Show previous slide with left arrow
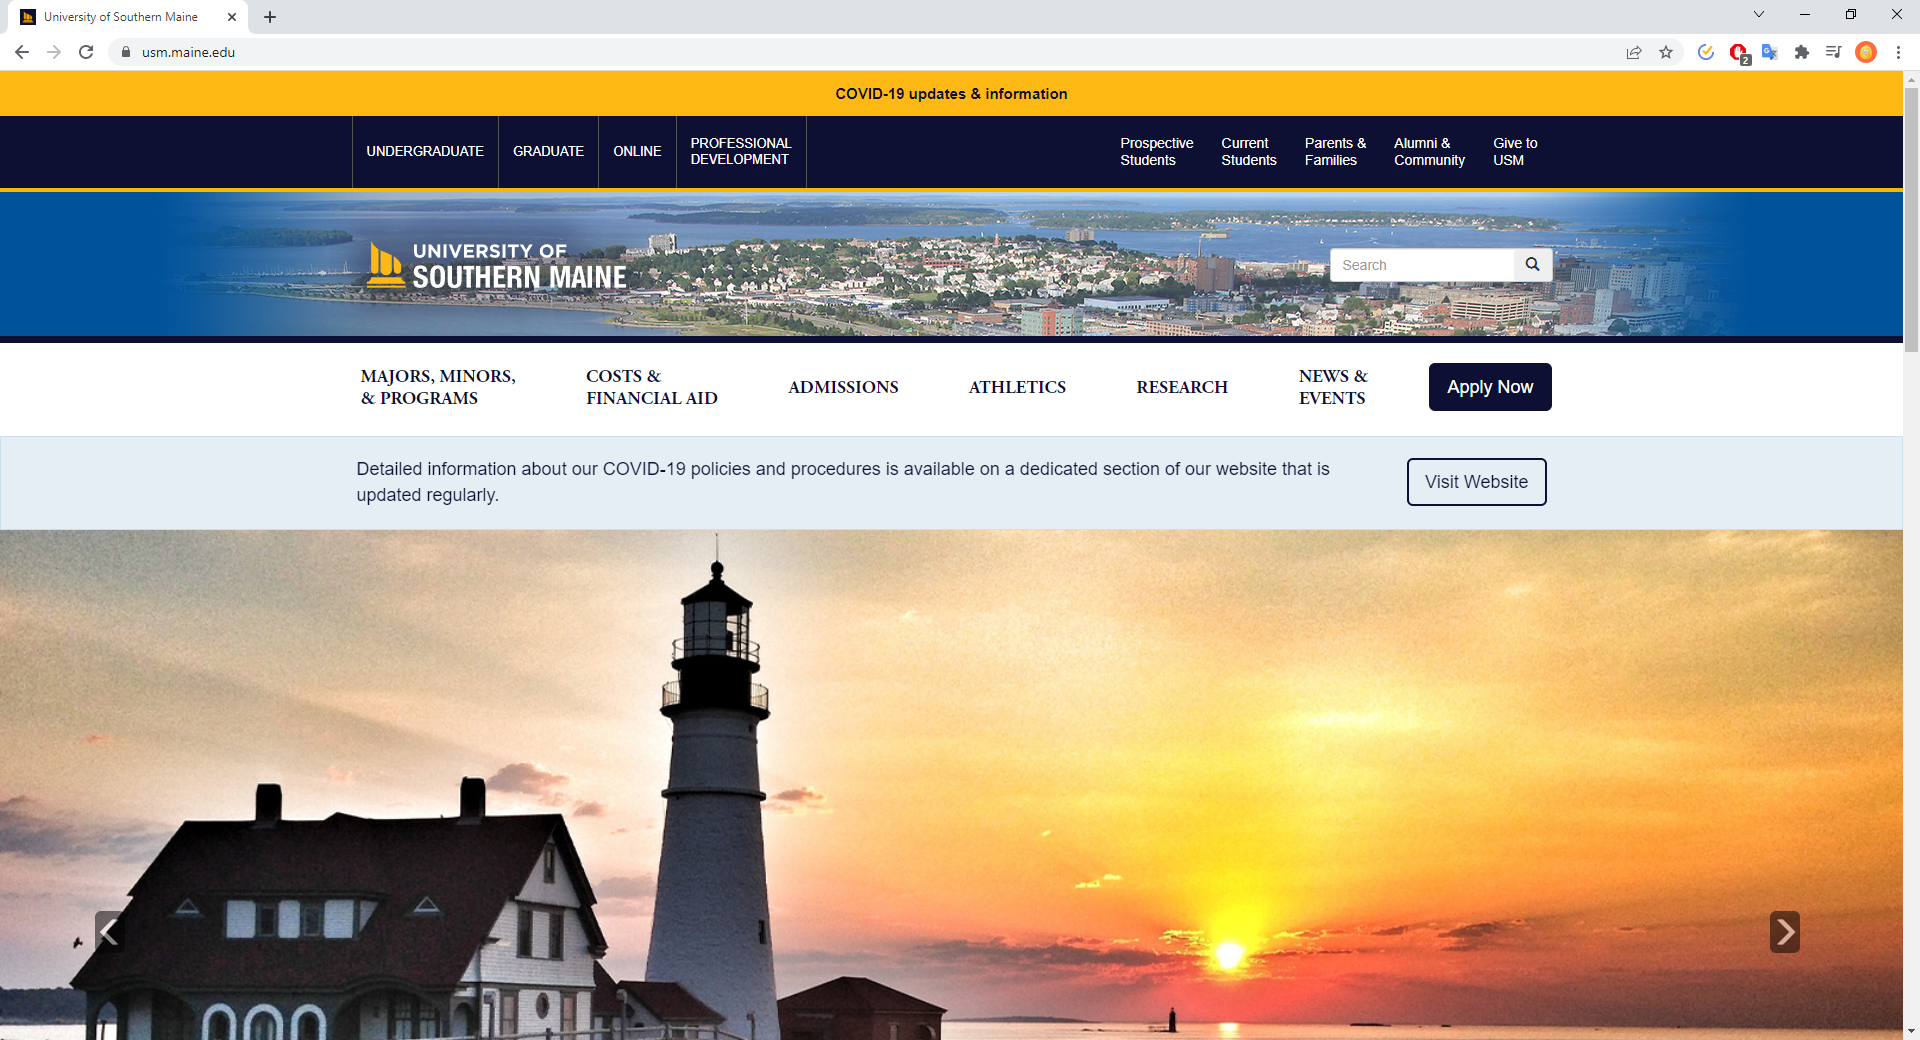This screenshot has height=1040, width=1920. (x=109, y=932)
